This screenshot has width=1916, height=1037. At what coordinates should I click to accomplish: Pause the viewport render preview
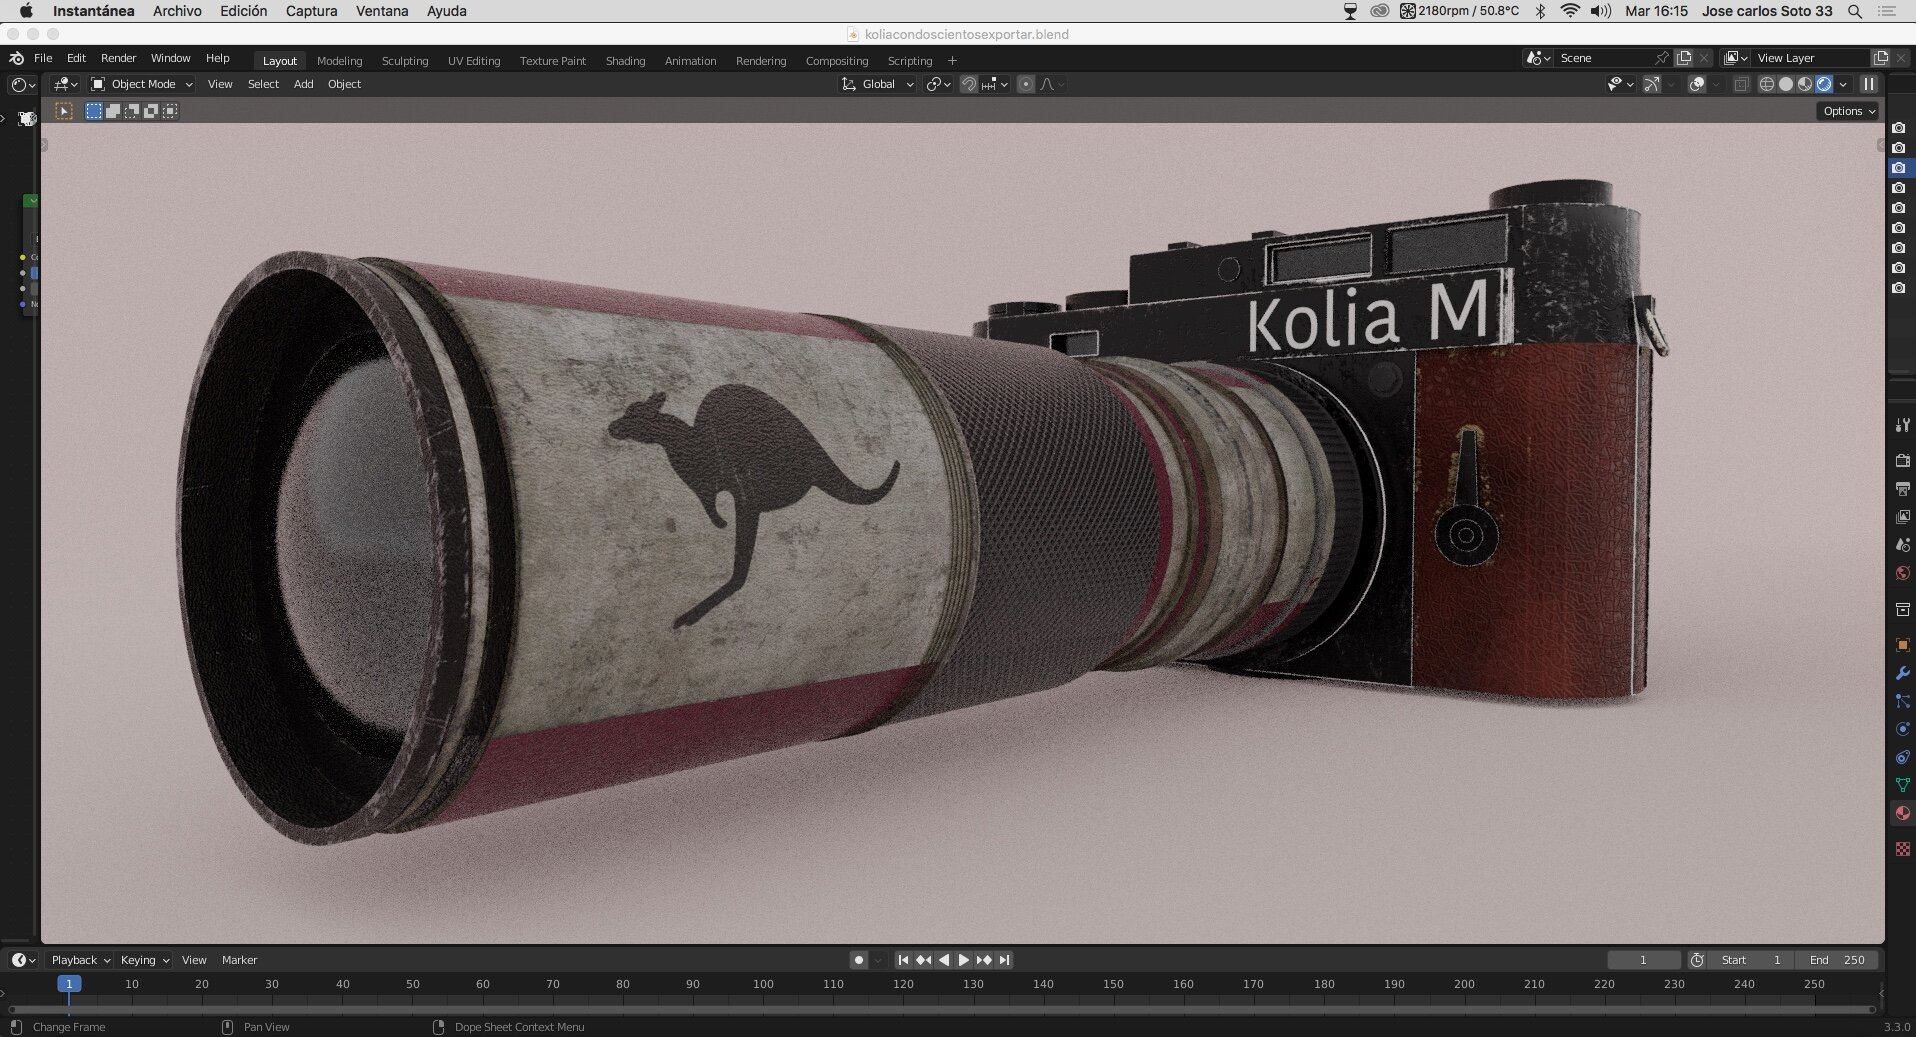(1867, 84)
